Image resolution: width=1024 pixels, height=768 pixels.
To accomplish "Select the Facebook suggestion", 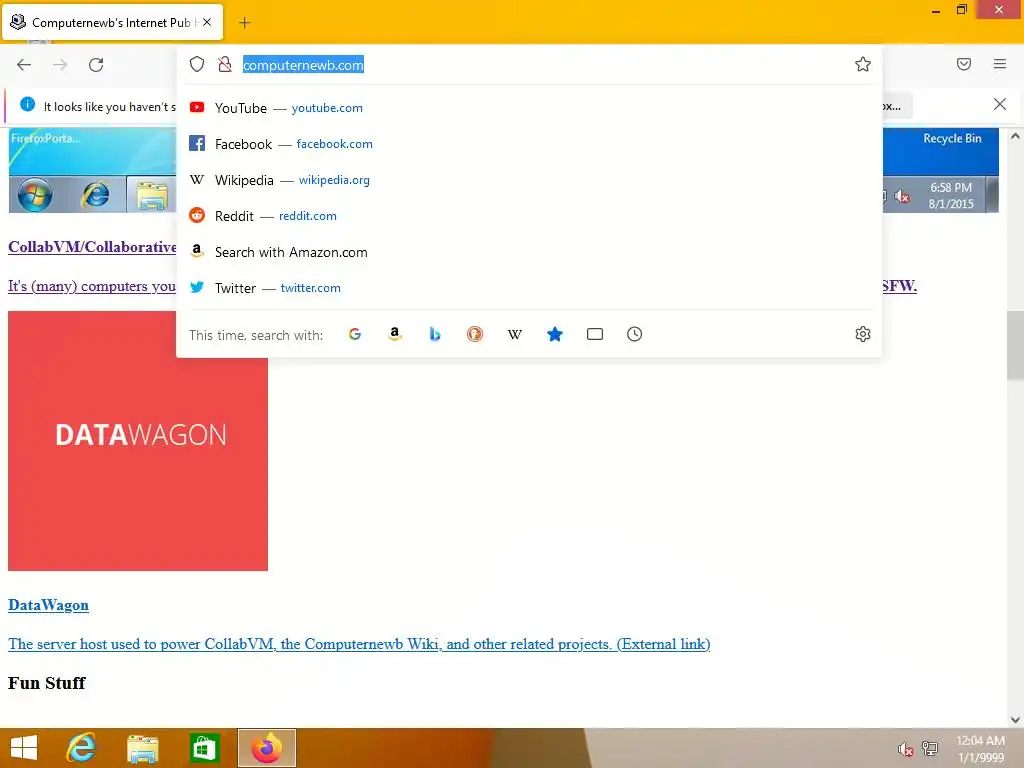I will click(529, 144).
